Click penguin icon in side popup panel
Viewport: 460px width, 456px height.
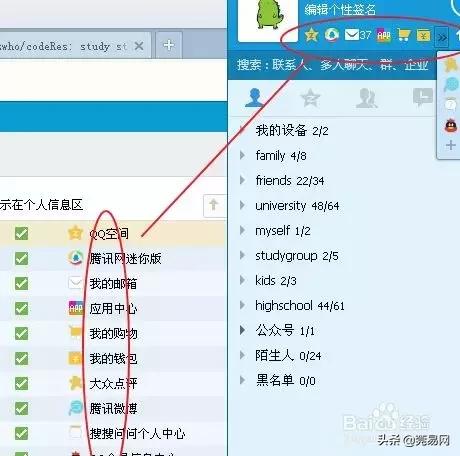[x=451, y=126]
